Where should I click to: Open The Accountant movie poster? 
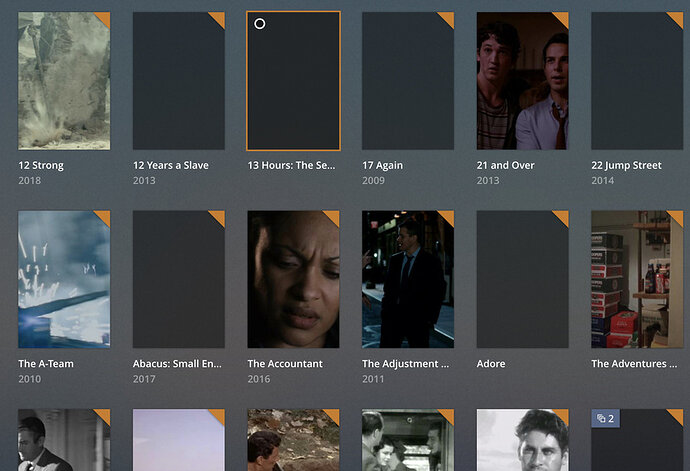294,279
